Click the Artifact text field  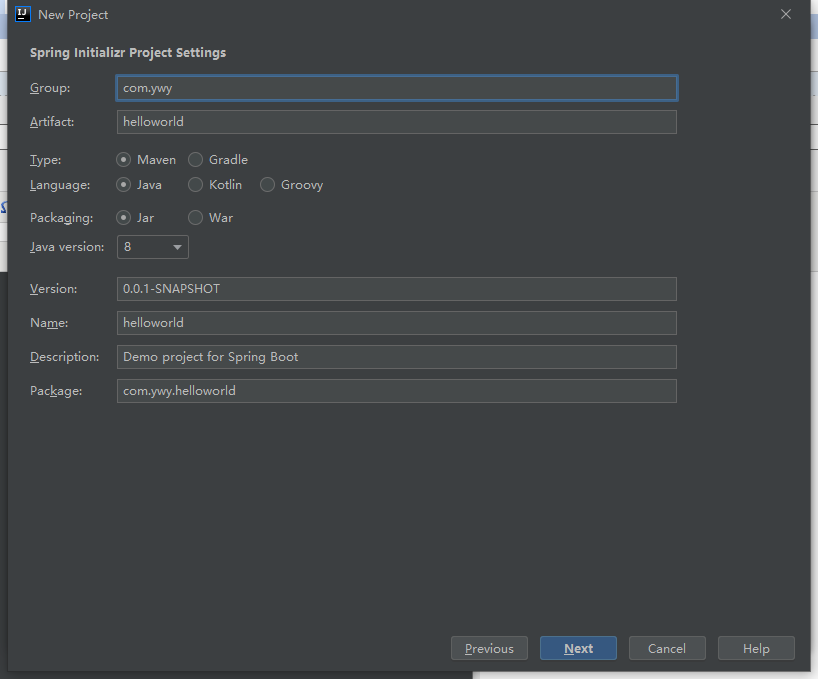(396, 122)
